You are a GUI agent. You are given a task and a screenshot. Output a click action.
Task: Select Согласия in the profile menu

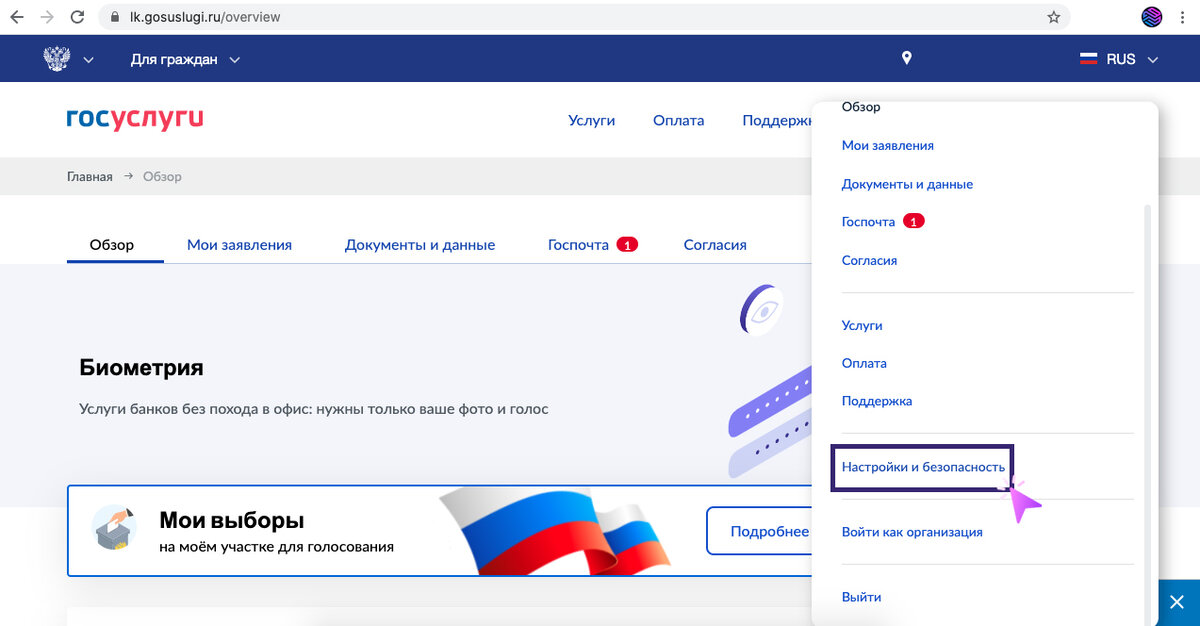(869, 260)
